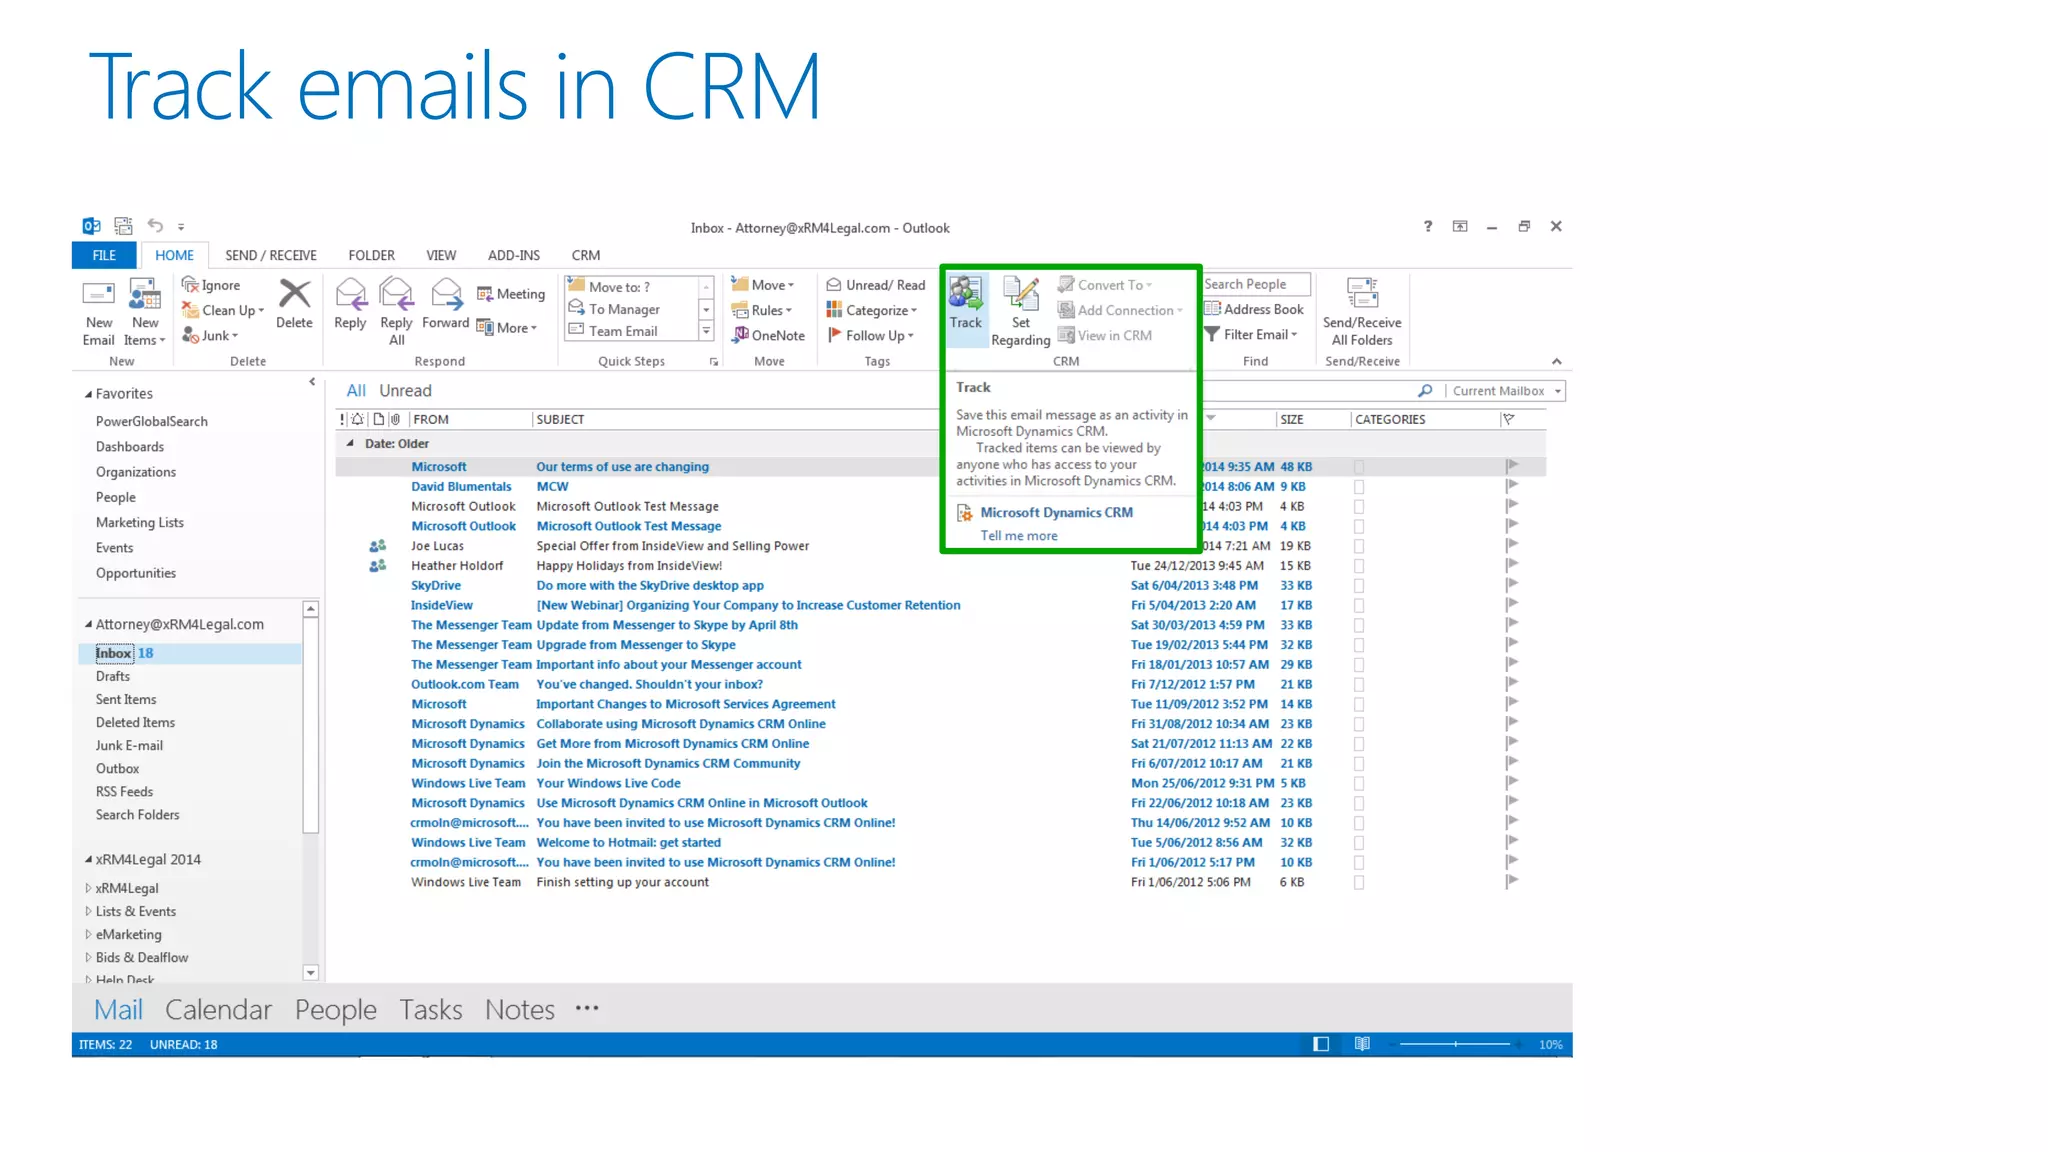
Task: Toggle the category box for 'Your Windows Live Code'
Action: pos(1358,784)
